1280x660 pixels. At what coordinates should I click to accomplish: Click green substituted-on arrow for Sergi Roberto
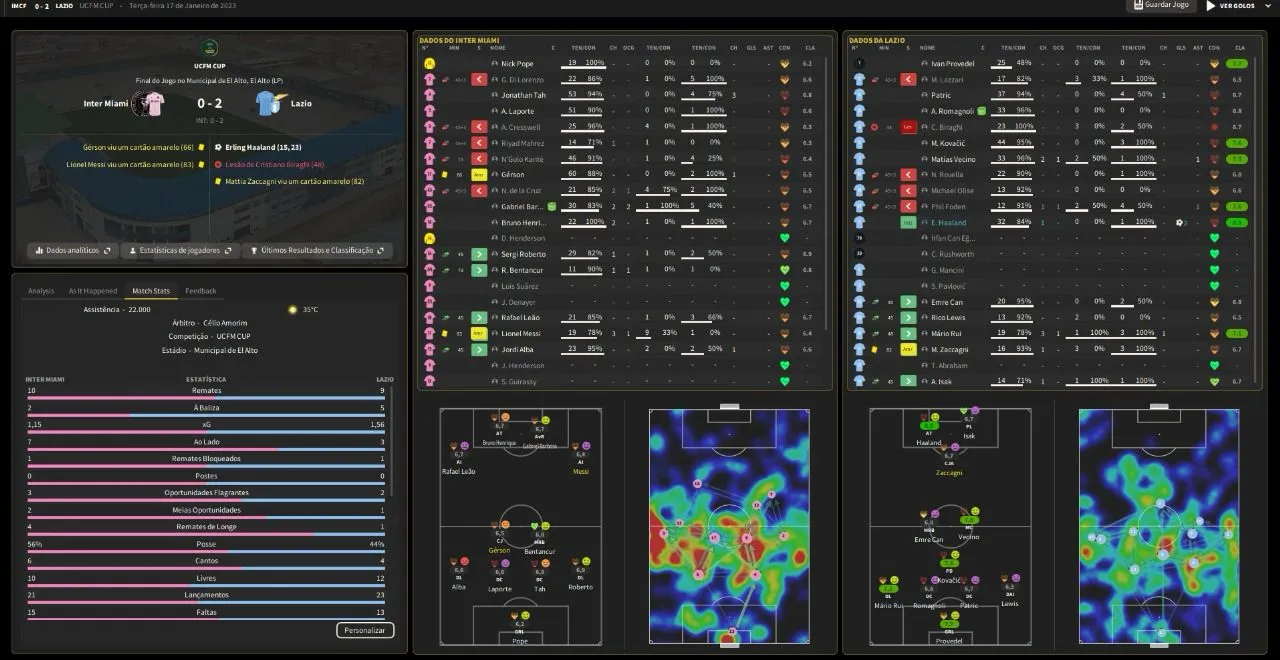point(479,254)
